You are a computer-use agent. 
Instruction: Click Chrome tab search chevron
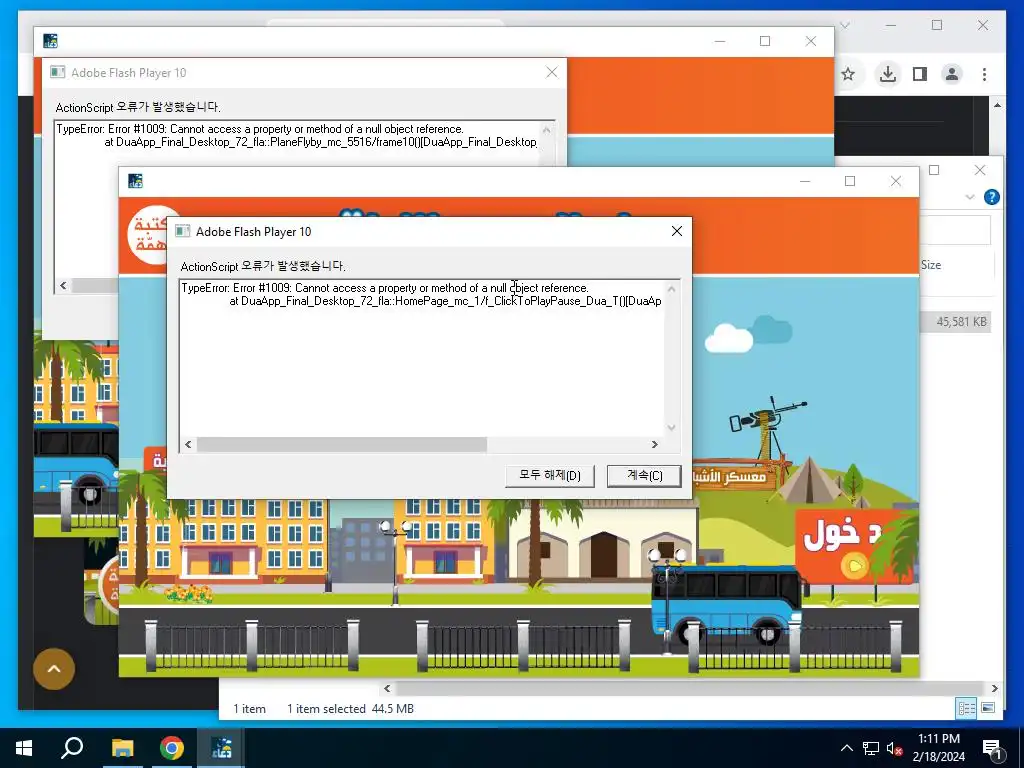(844, 25)
